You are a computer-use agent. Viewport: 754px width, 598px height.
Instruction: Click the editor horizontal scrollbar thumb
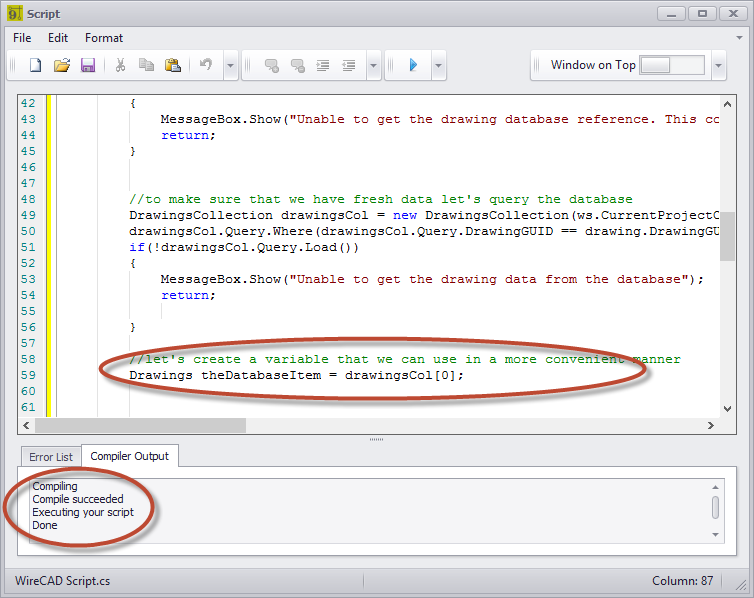pos(140,425)
